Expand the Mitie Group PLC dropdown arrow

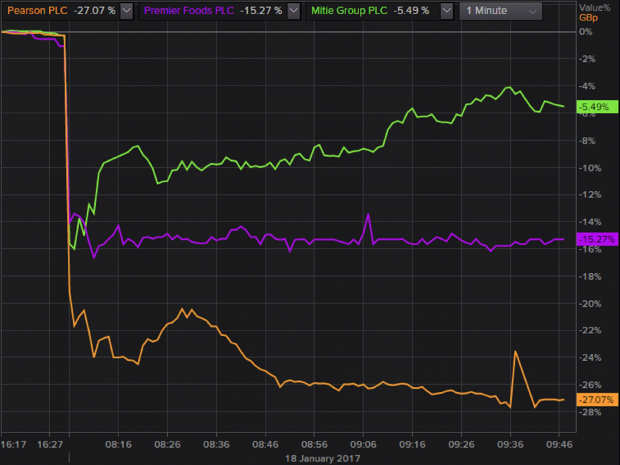pyautogui.click(x=446, y=11)
